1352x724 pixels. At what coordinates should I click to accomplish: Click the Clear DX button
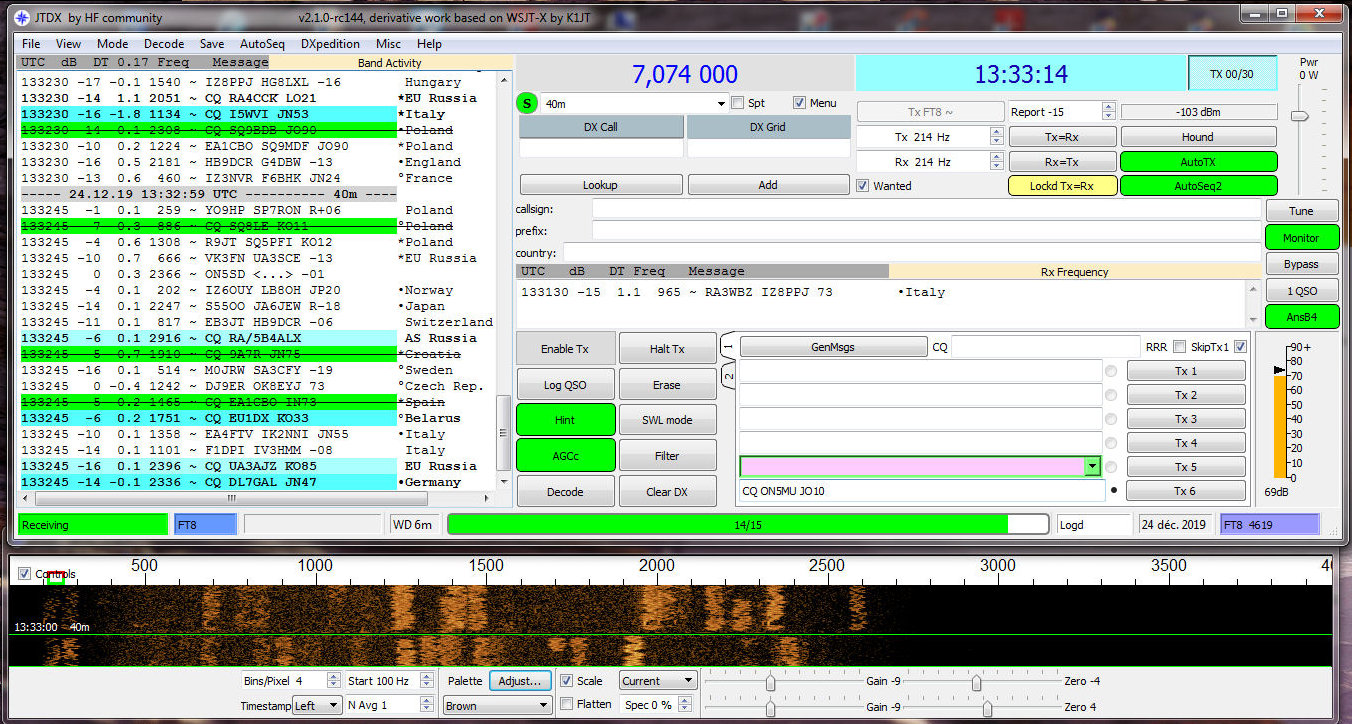point(667,492)
